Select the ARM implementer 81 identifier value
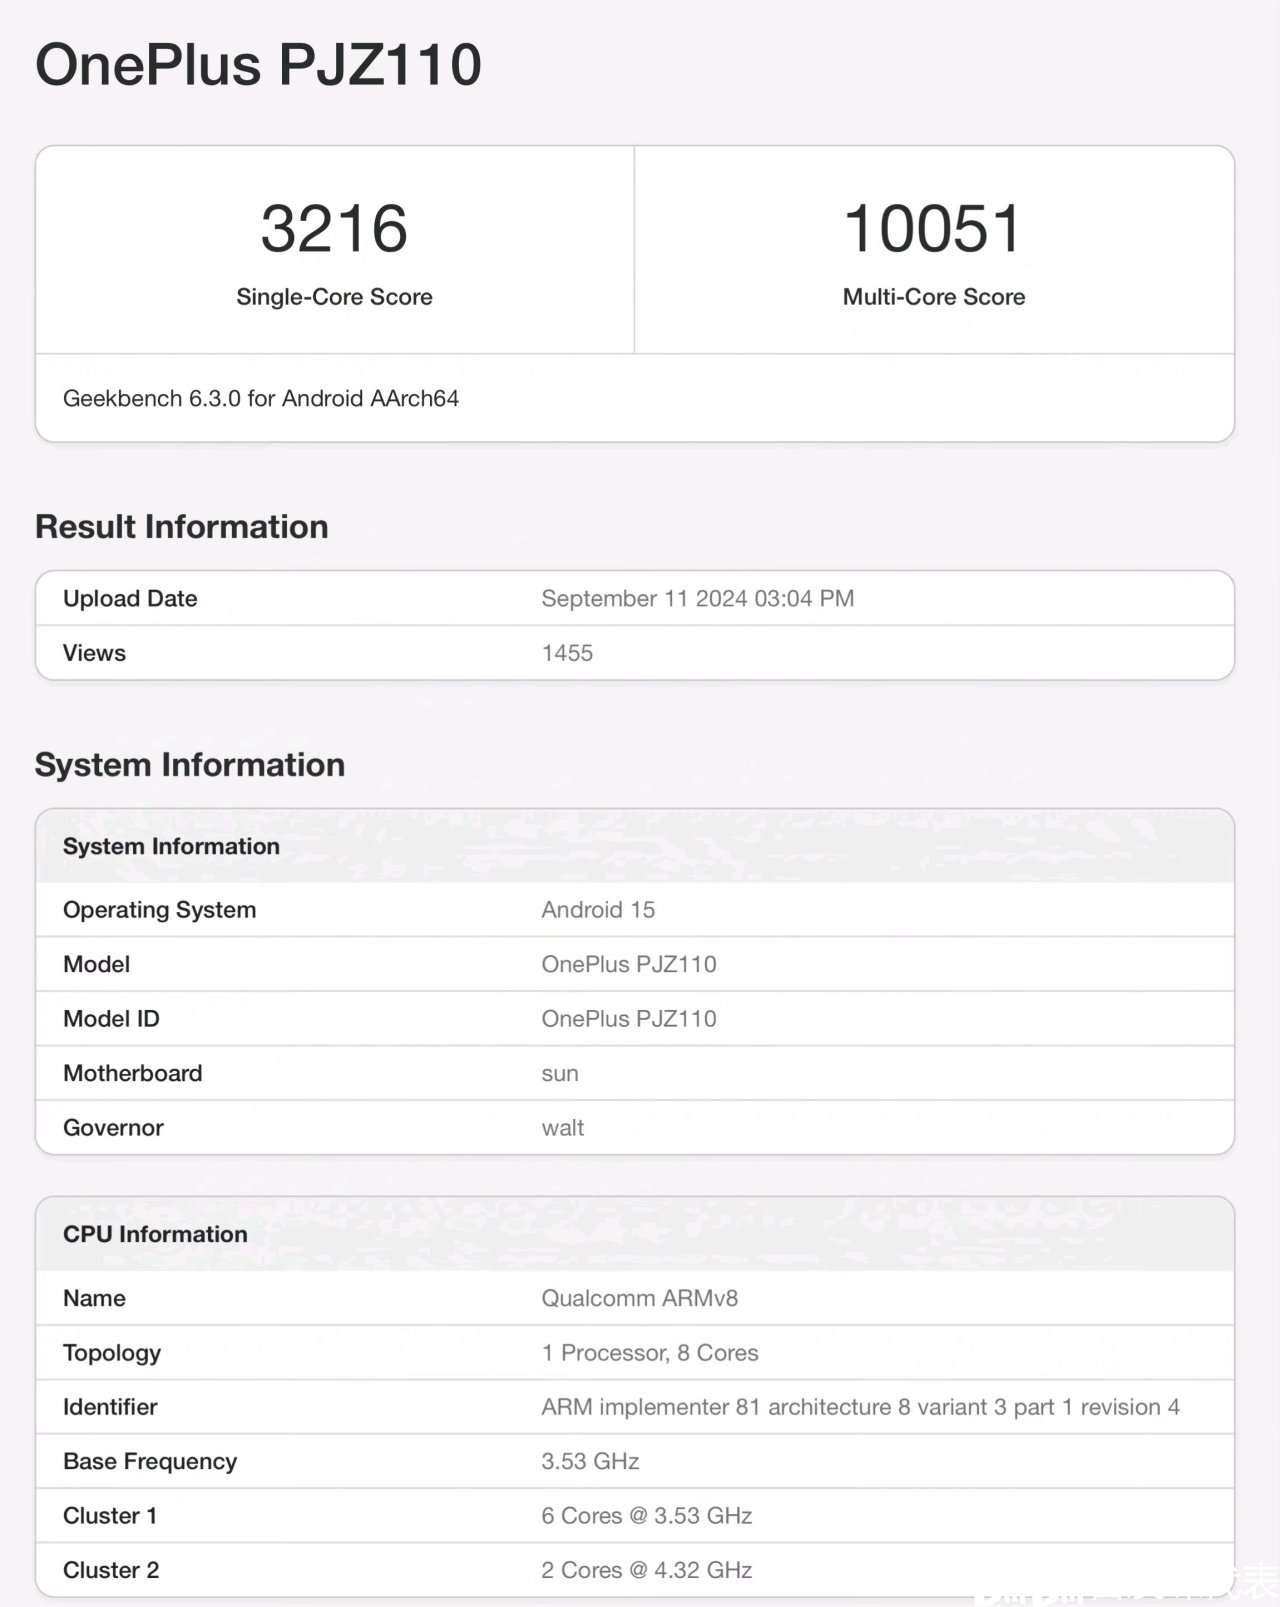This screenshot has width=1280, height=1607. pos(861,1407)
